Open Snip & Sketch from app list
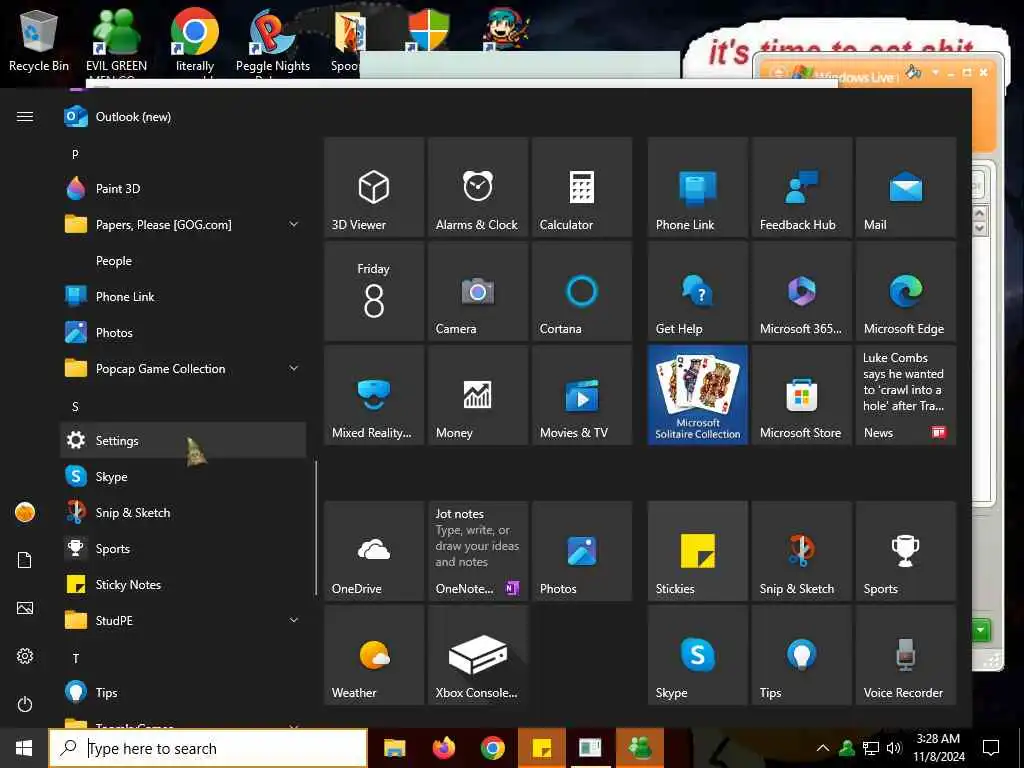 (x=183, y=513)
